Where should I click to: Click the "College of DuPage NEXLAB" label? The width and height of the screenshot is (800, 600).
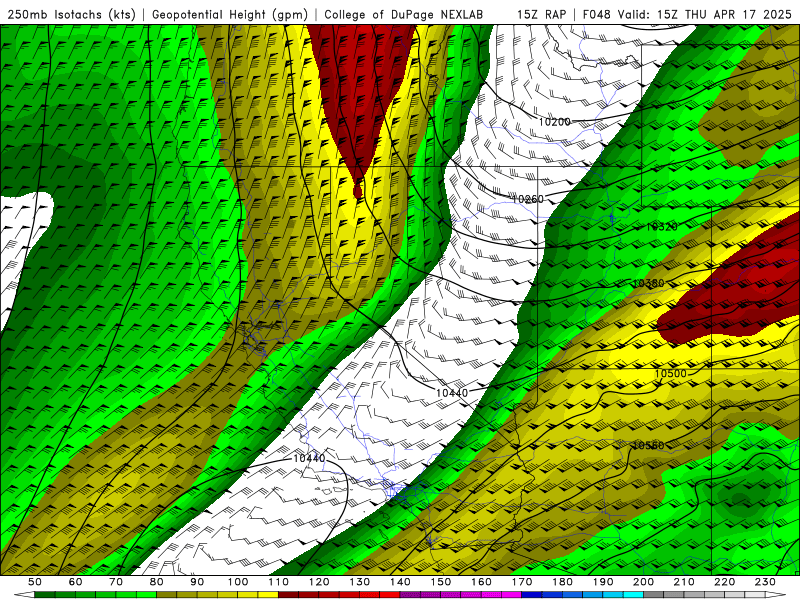(x=404, y=14)
